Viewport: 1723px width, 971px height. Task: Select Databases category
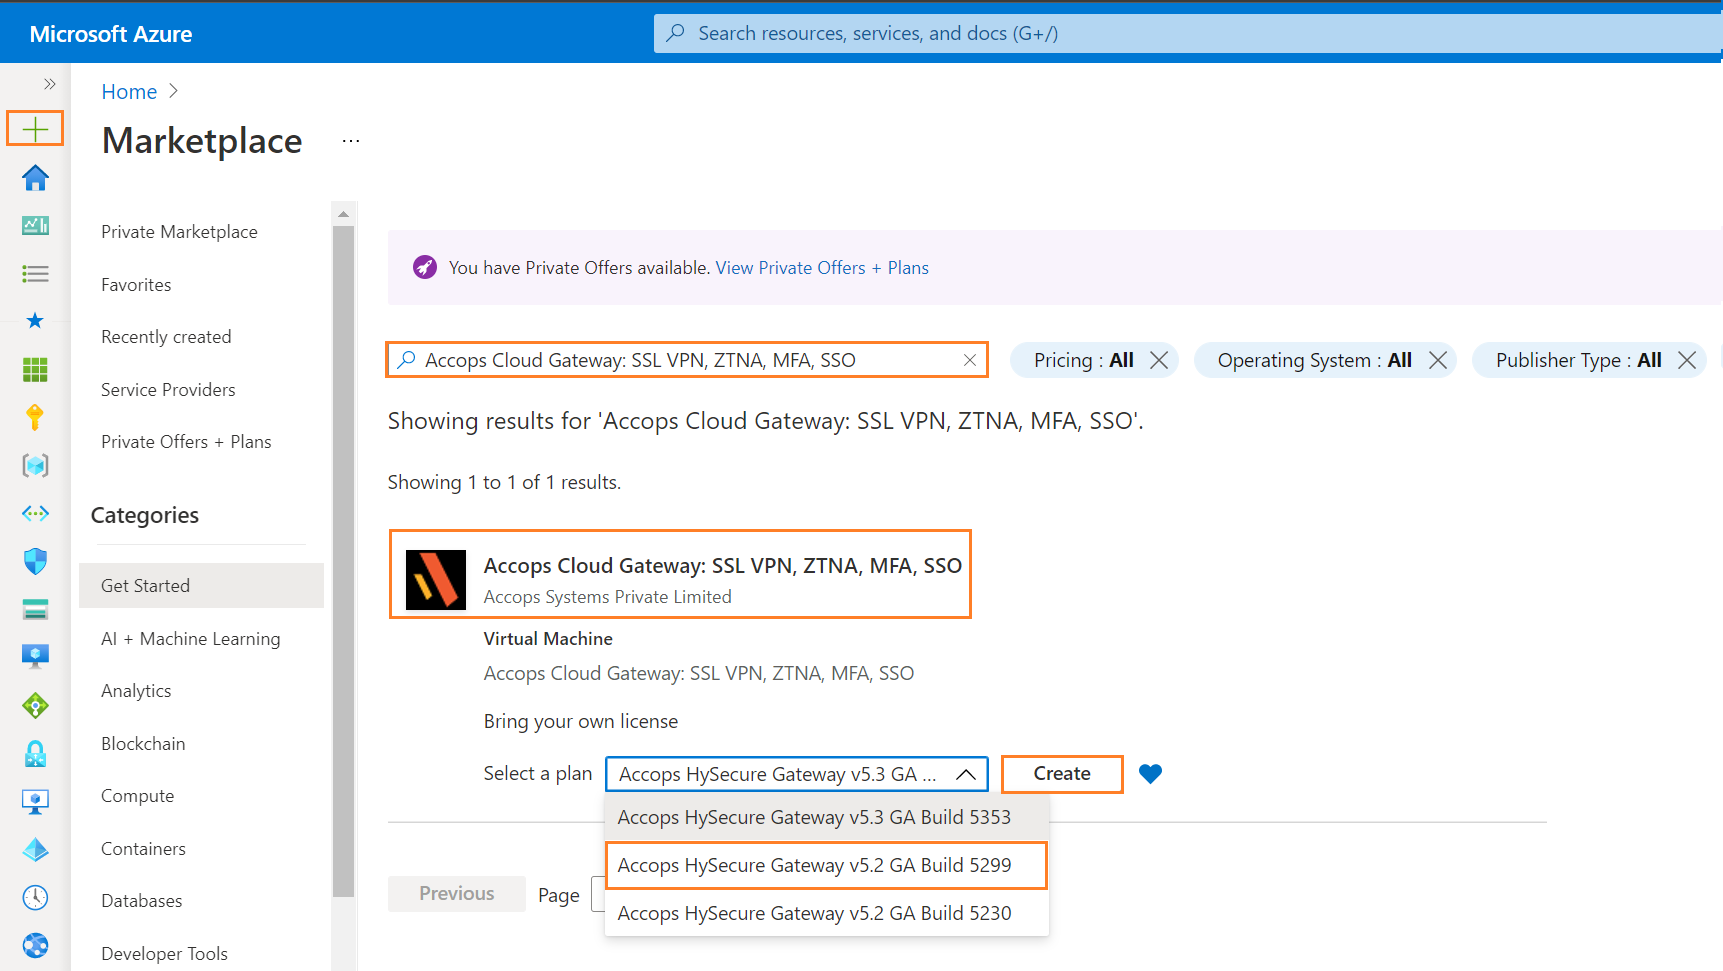pos(141,901)
